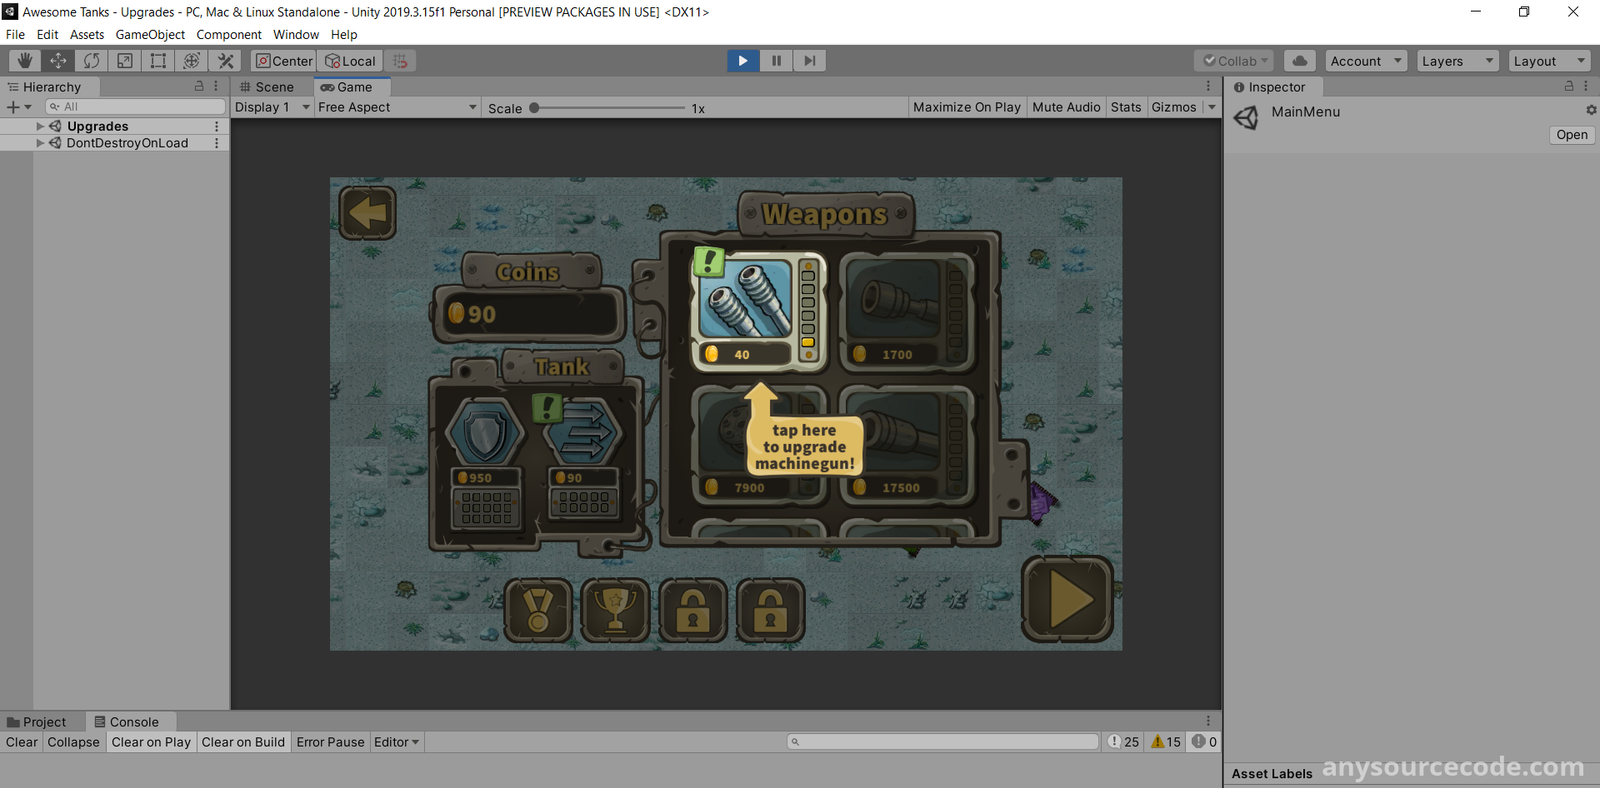The image size is (1600, 788).
Task: Open the Layers dropdown
Action: (x=1456, y=61)
